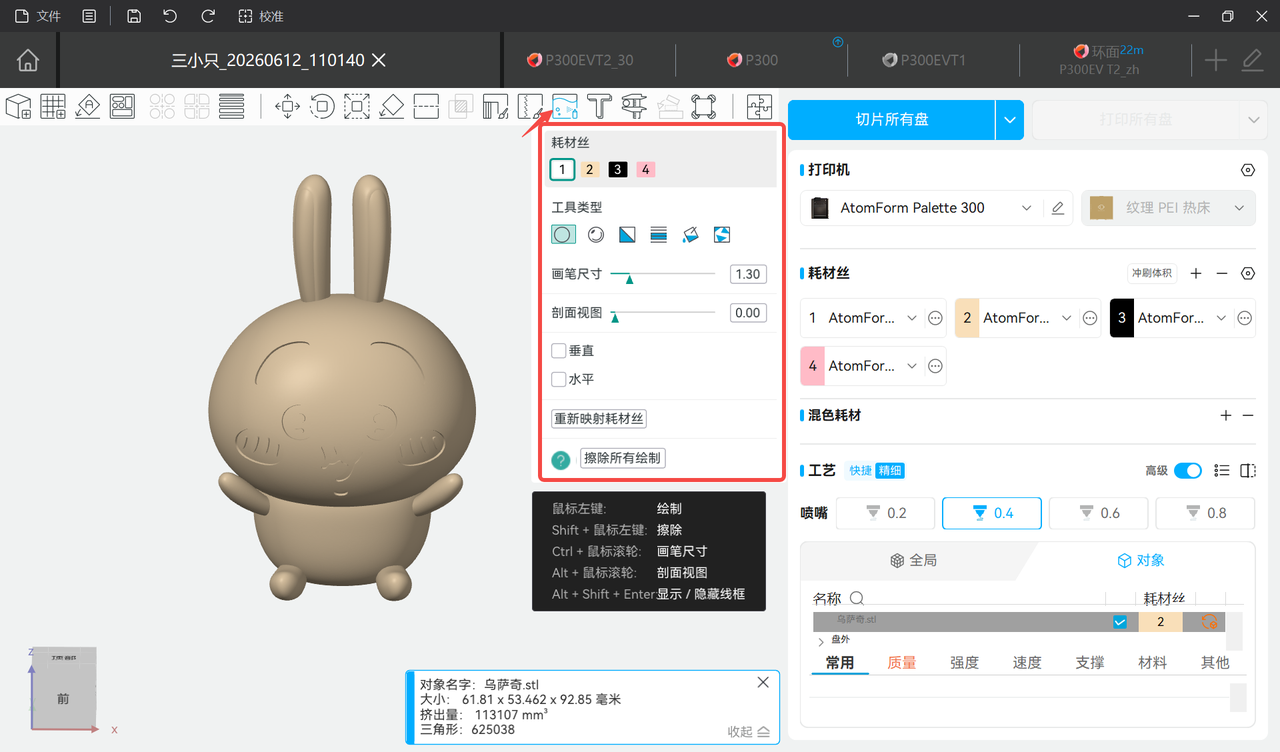1280x752 pixels.
Task: Turn off the 高级 toggle switch
Action: pos(1188,470)
